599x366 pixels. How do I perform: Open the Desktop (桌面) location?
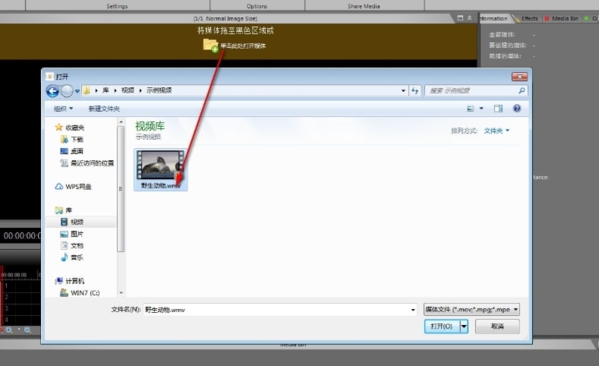coord(72,151)
